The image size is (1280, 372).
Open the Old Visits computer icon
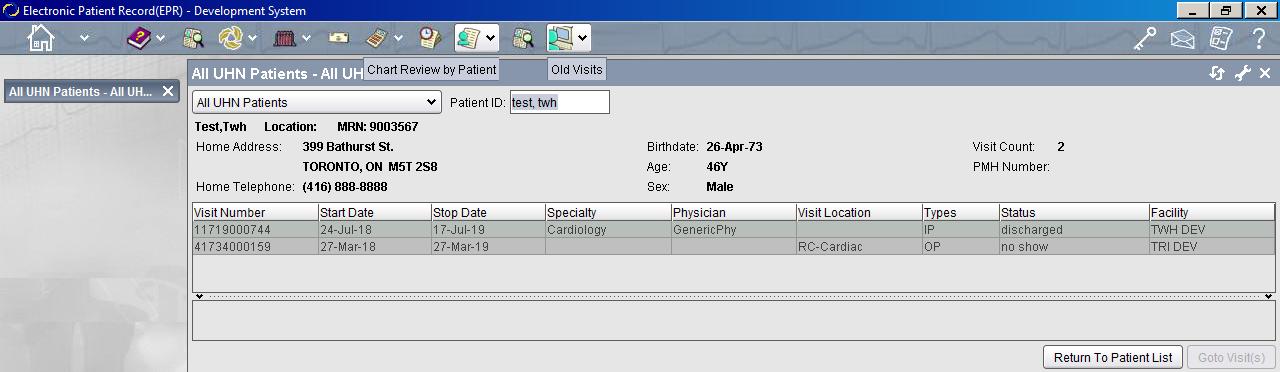pyautogui.click(x=560, y=38)
